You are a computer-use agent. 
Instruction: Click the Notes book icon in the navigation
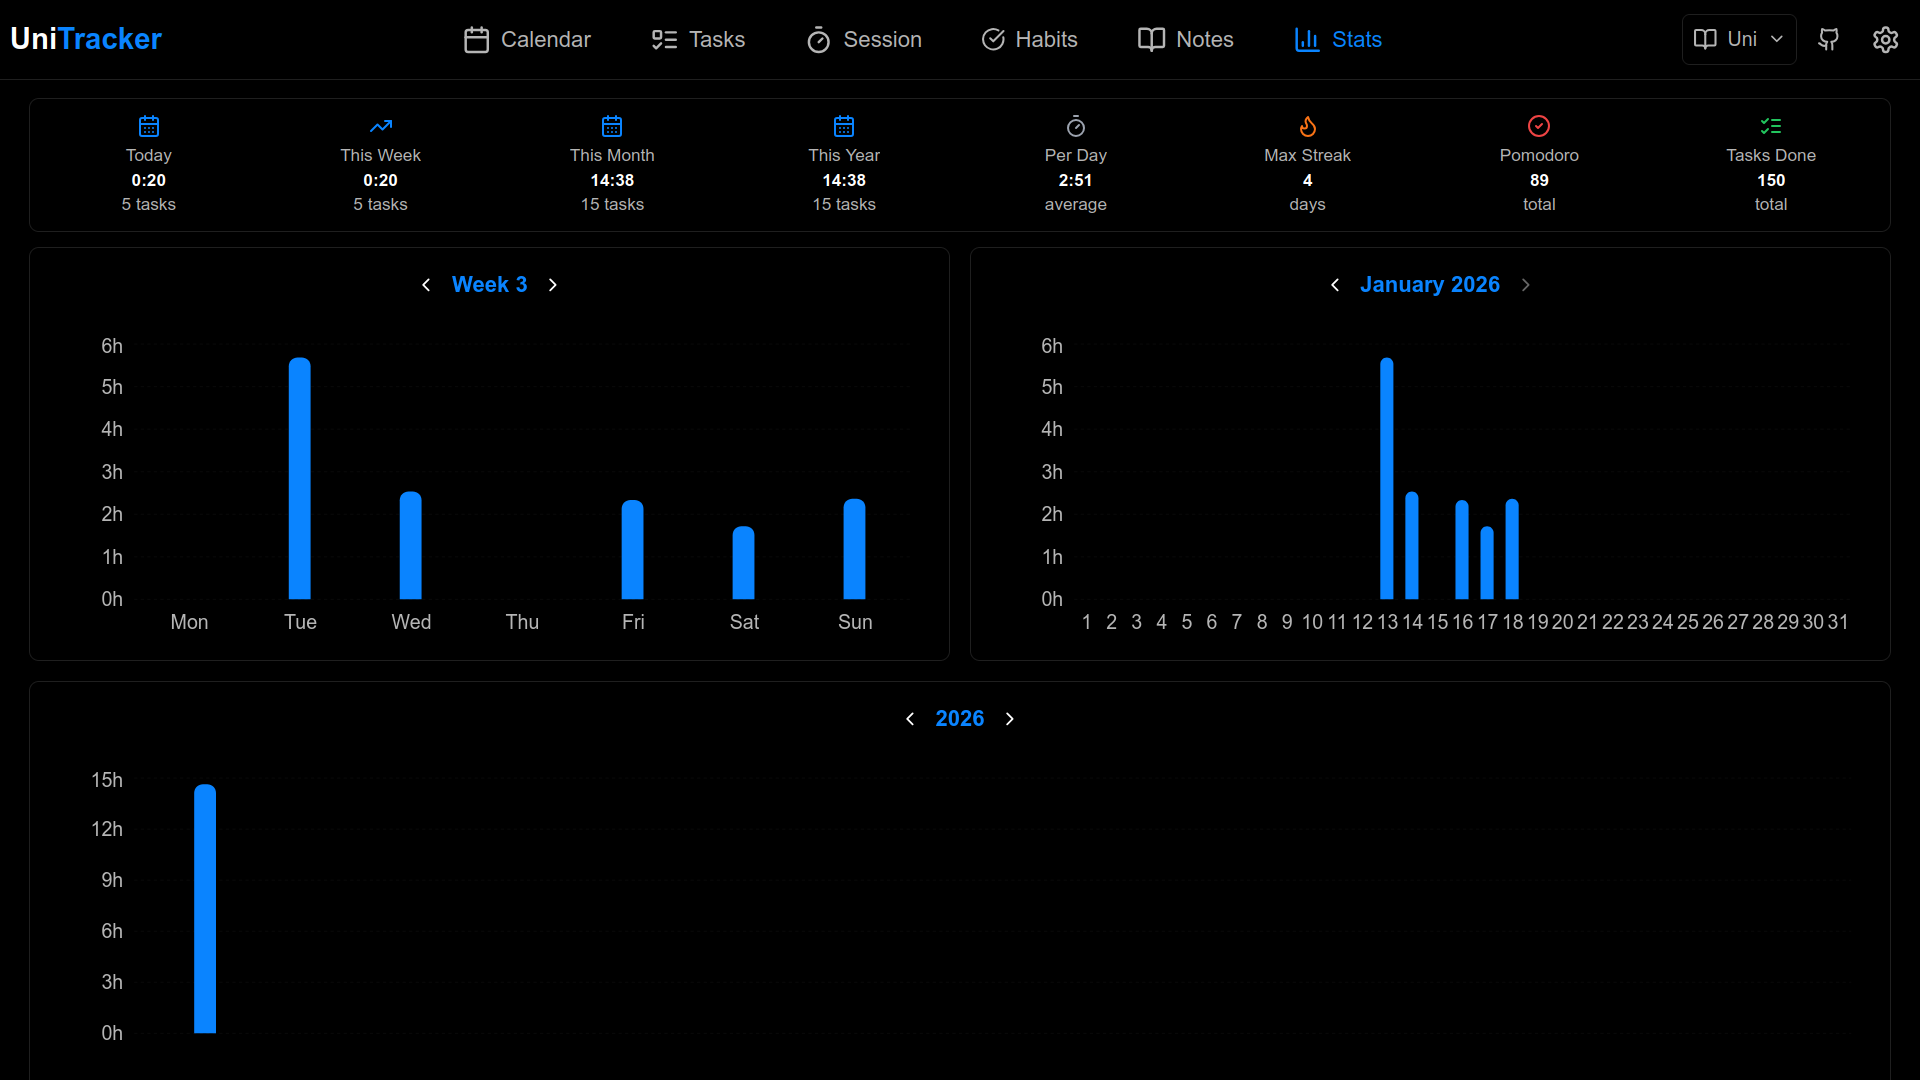click(1151, 40)
